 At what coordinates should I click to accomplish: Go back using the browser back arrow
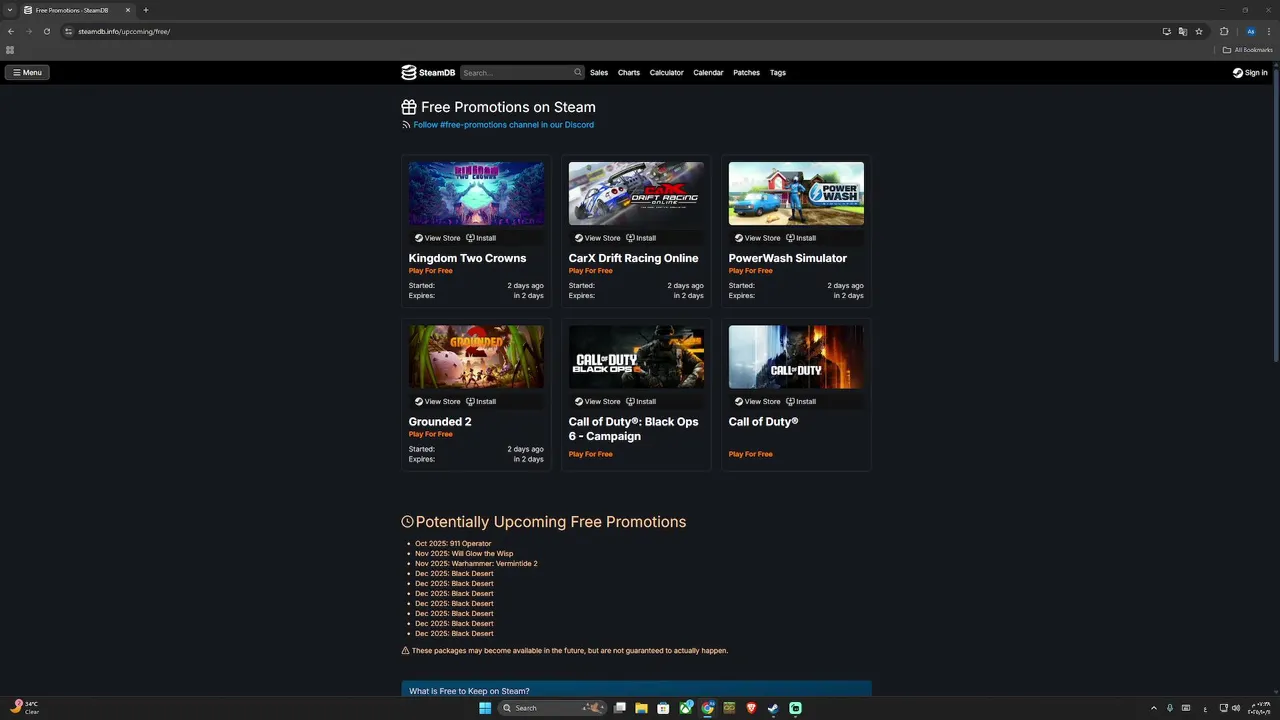tap(11, 31)
